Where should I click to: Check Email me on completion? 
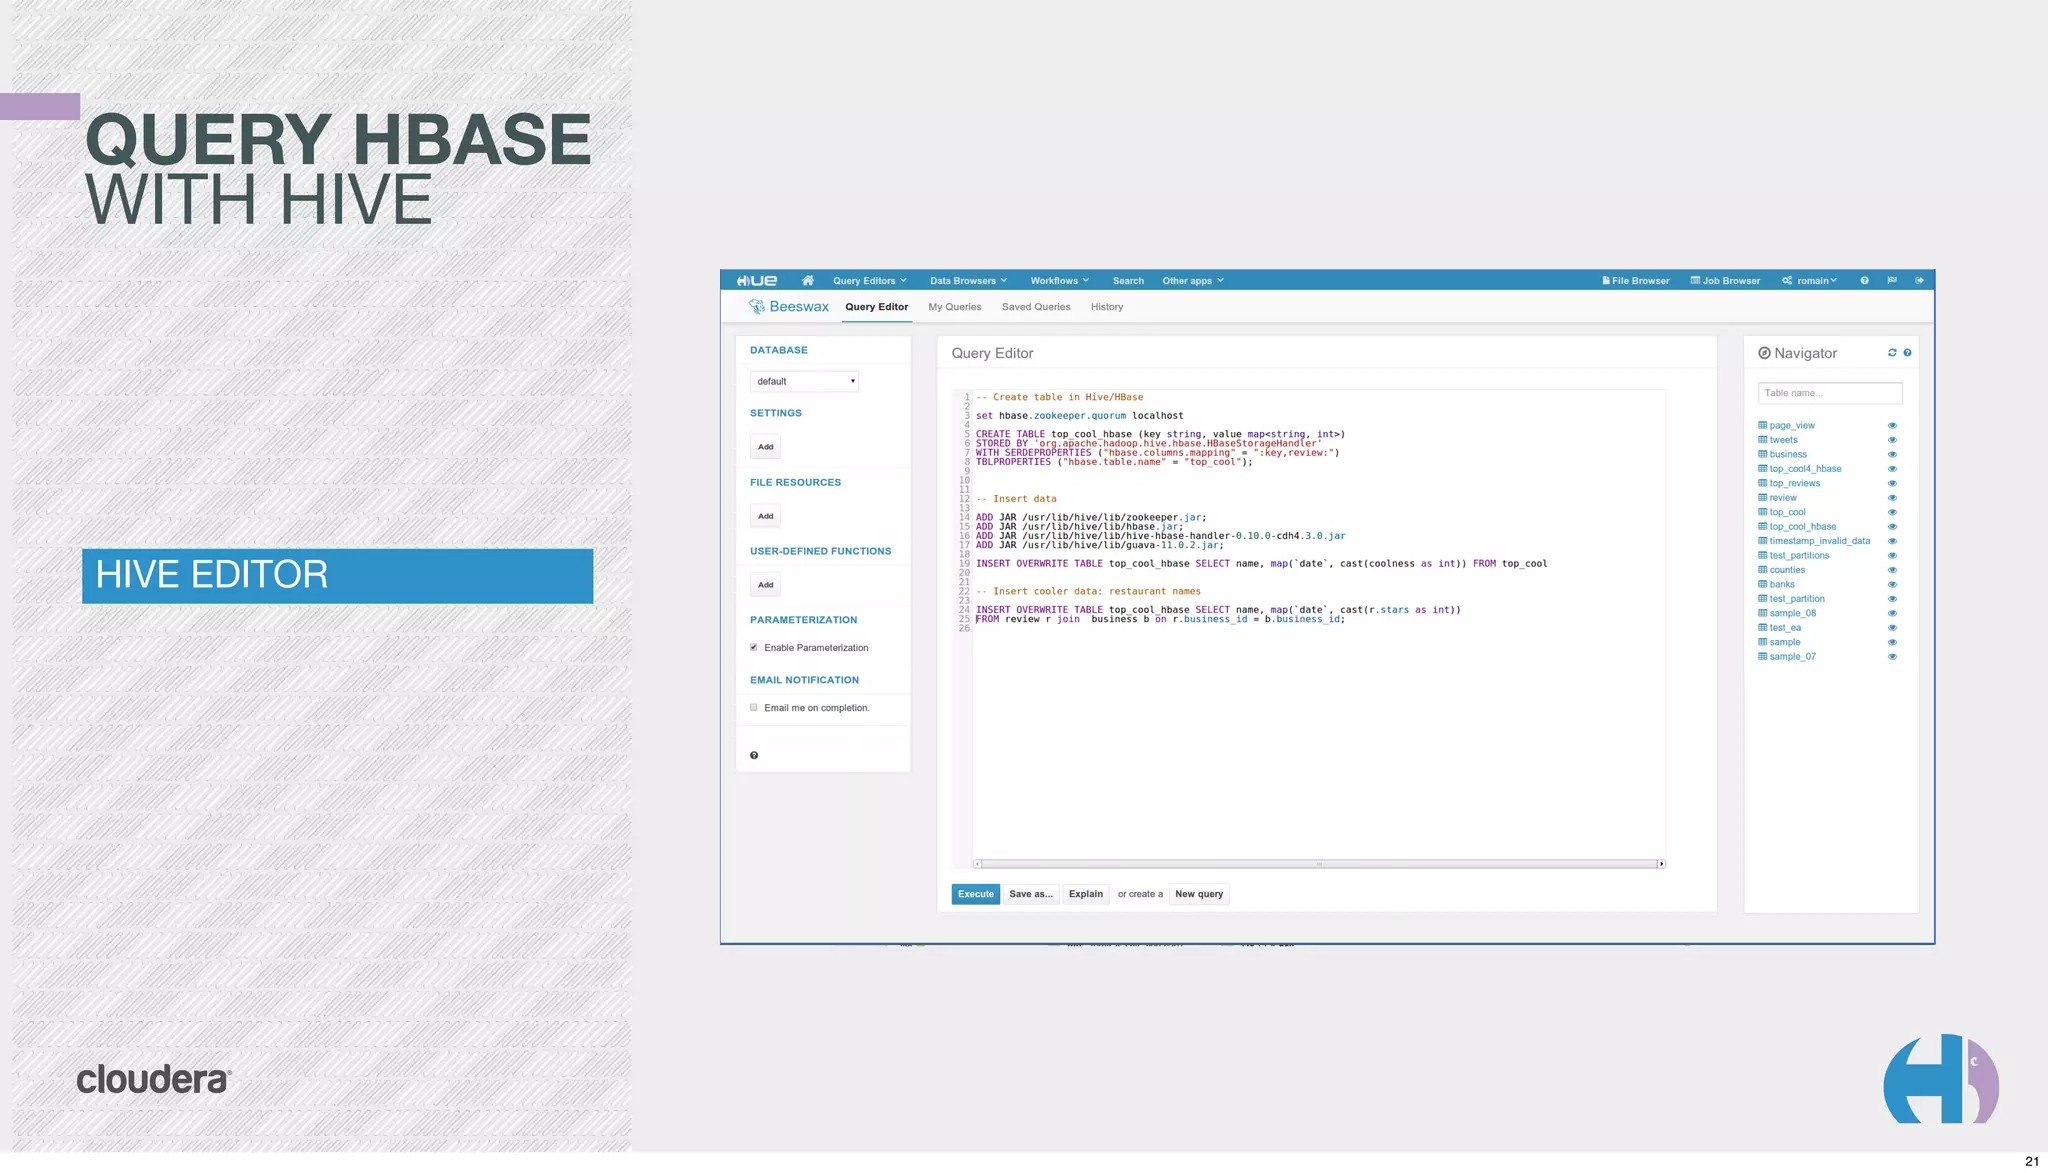754,707
